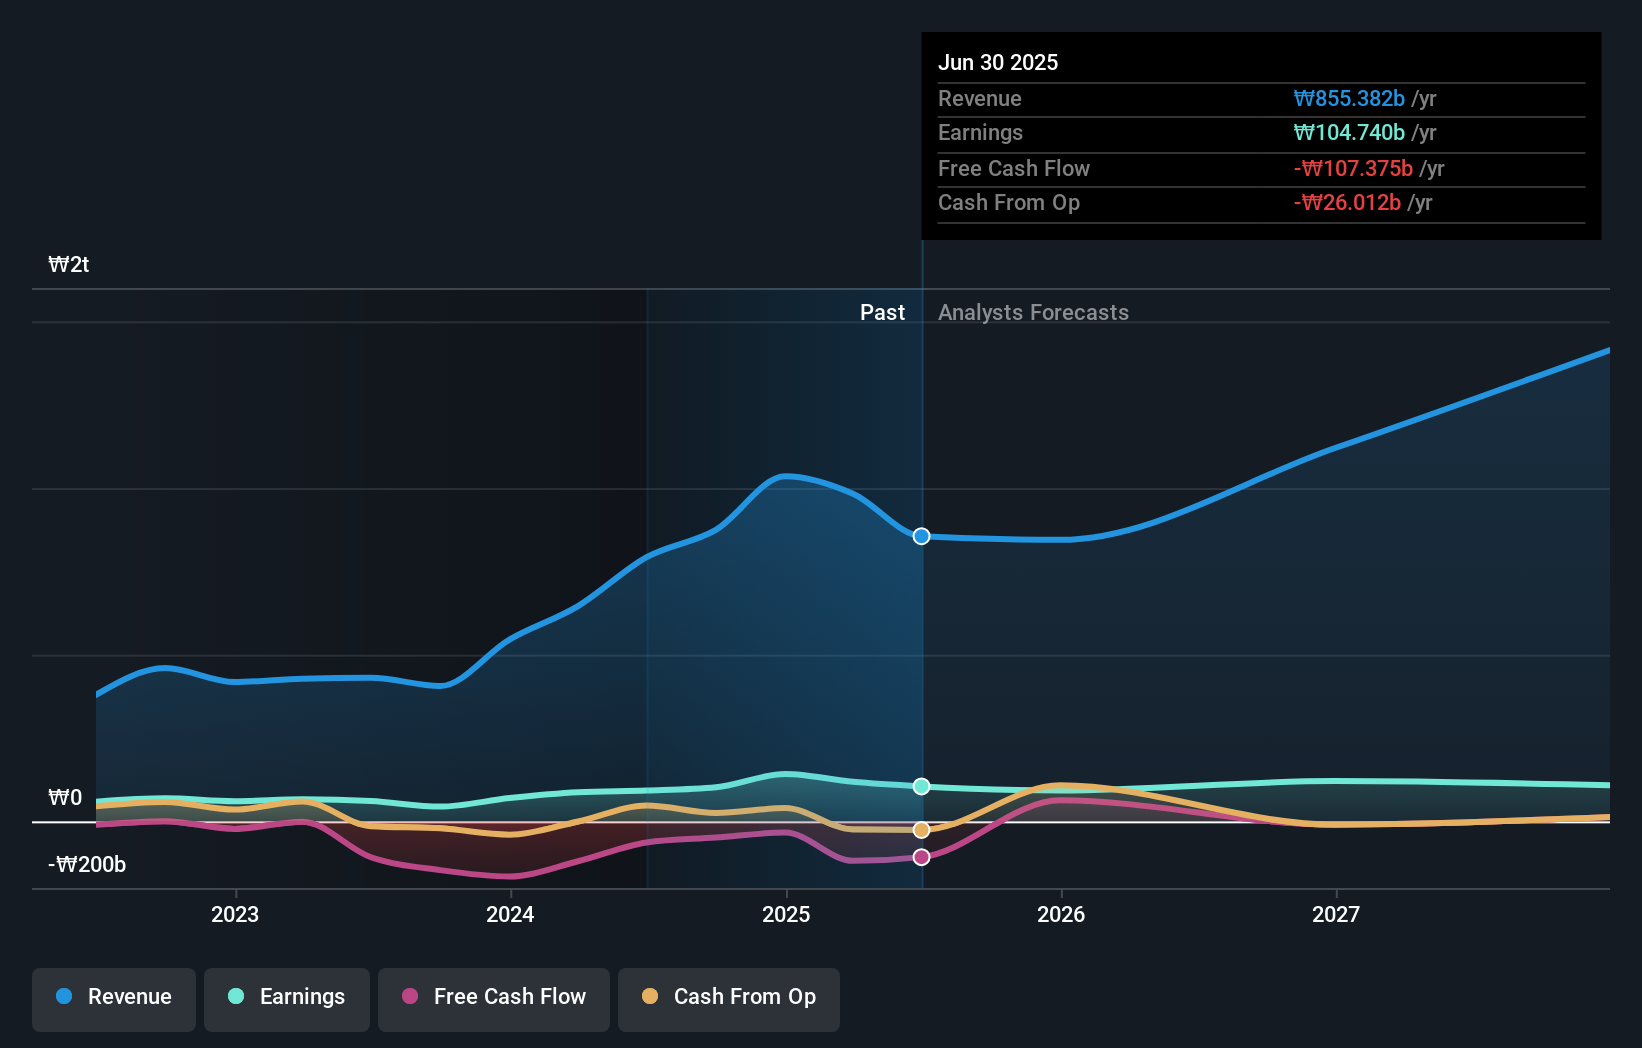Click the 2025 x-axis label
The width and height of the screenshot is (1642, 1048).
786,914
